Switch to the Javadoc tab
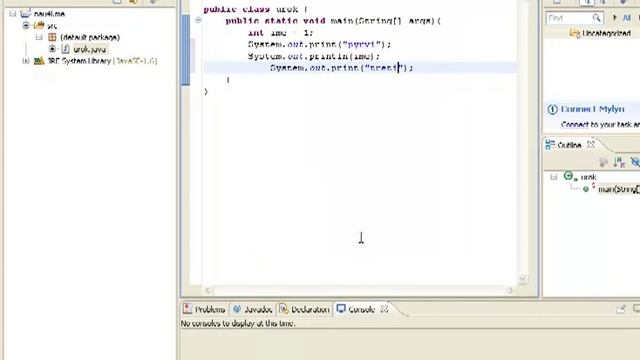The width and height of the screenshot is (640, 360). (253, 309)
